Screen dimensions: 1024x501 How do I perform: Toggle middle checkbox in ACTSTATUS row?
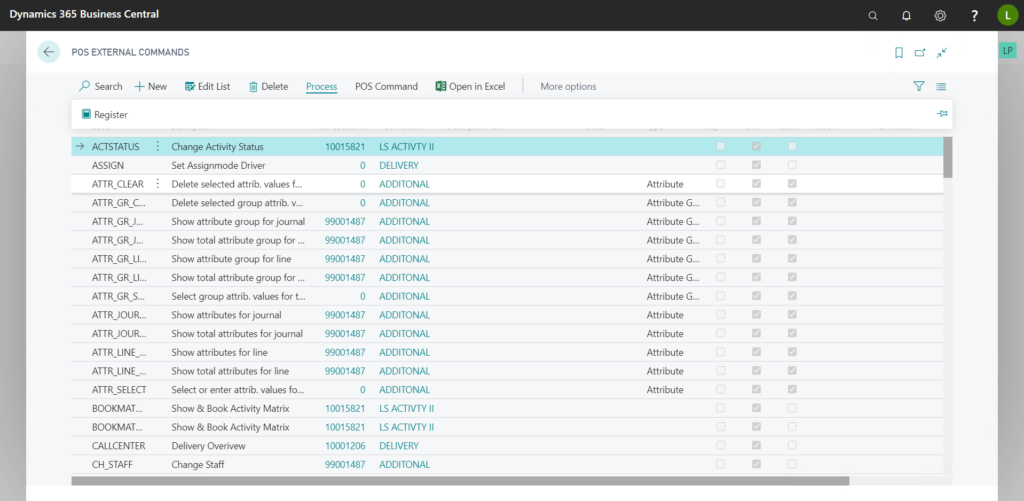coord(756,146)
